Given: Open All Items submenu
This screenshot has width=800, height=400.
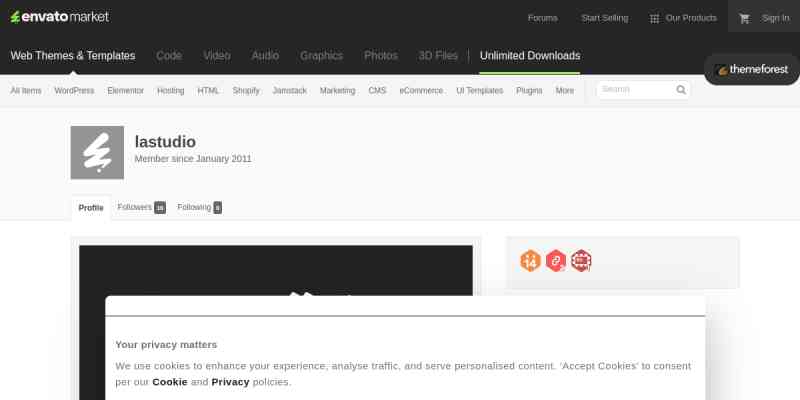Looking at the screenshot, I should (x=26, y=91).
